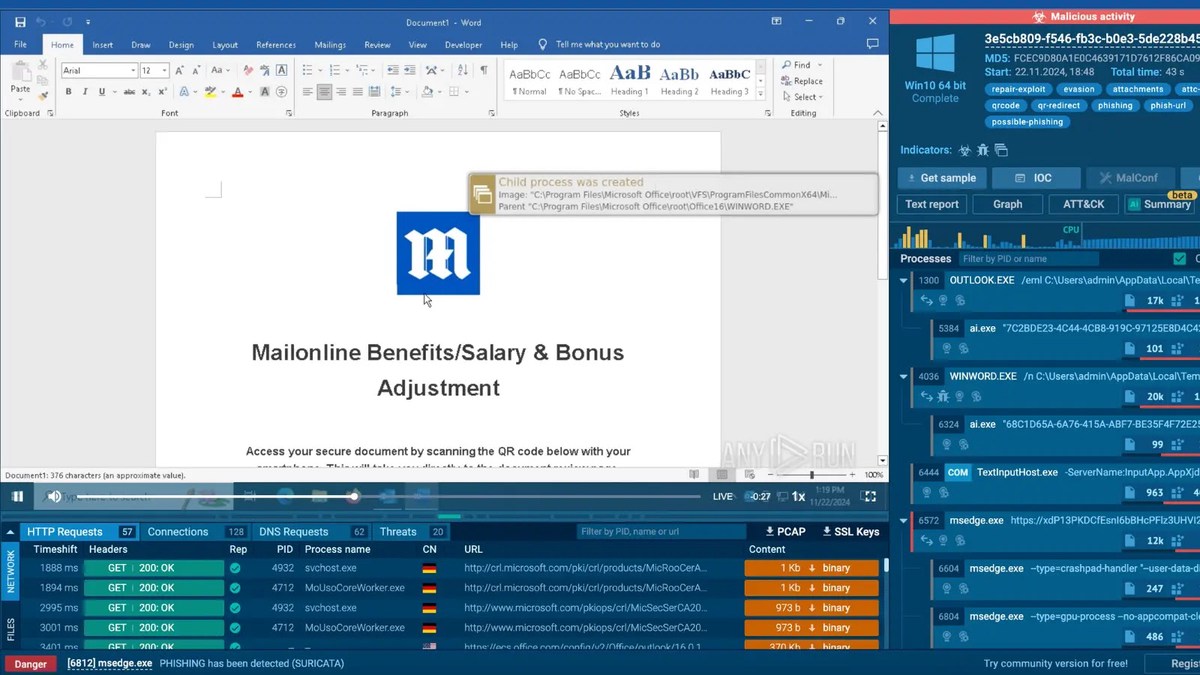Toggle the checkbox beside the Processes filter

coord(1179,259)
